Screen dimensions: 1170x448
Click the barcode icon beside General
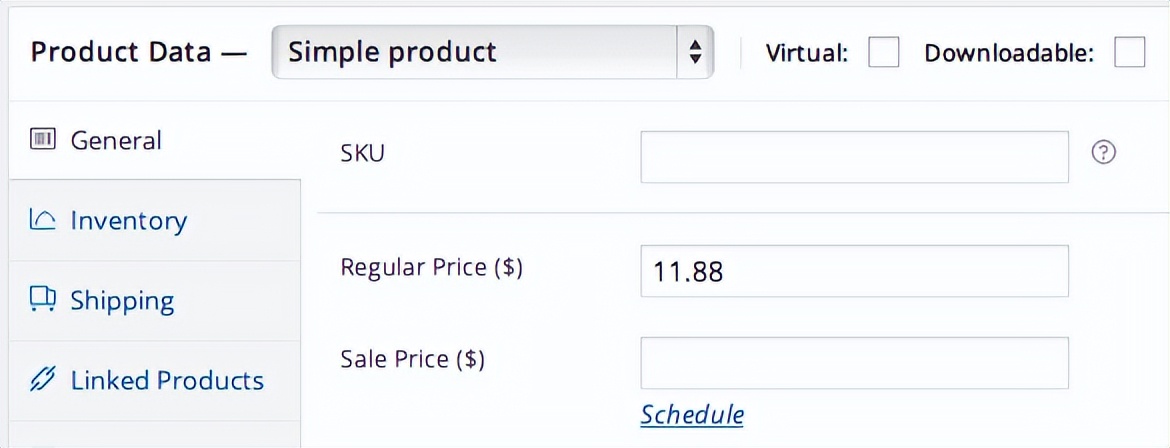coord(43,140)
